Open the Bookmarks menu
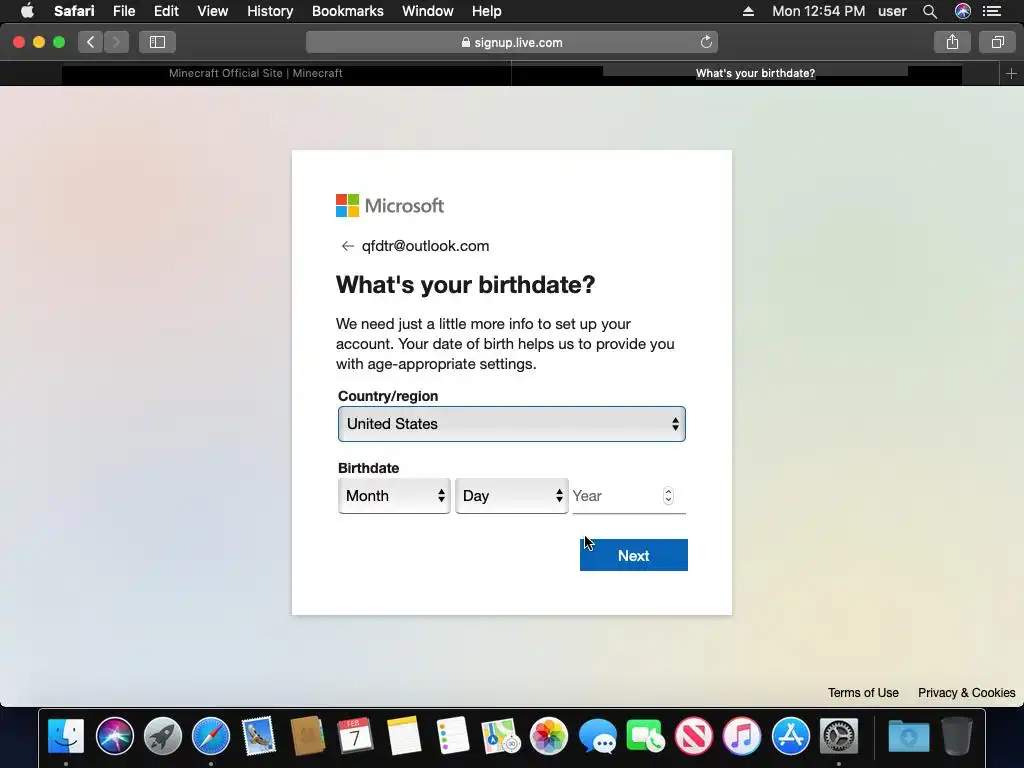Viewport: 1024px width, 768px height. click(x=347, y=11)
